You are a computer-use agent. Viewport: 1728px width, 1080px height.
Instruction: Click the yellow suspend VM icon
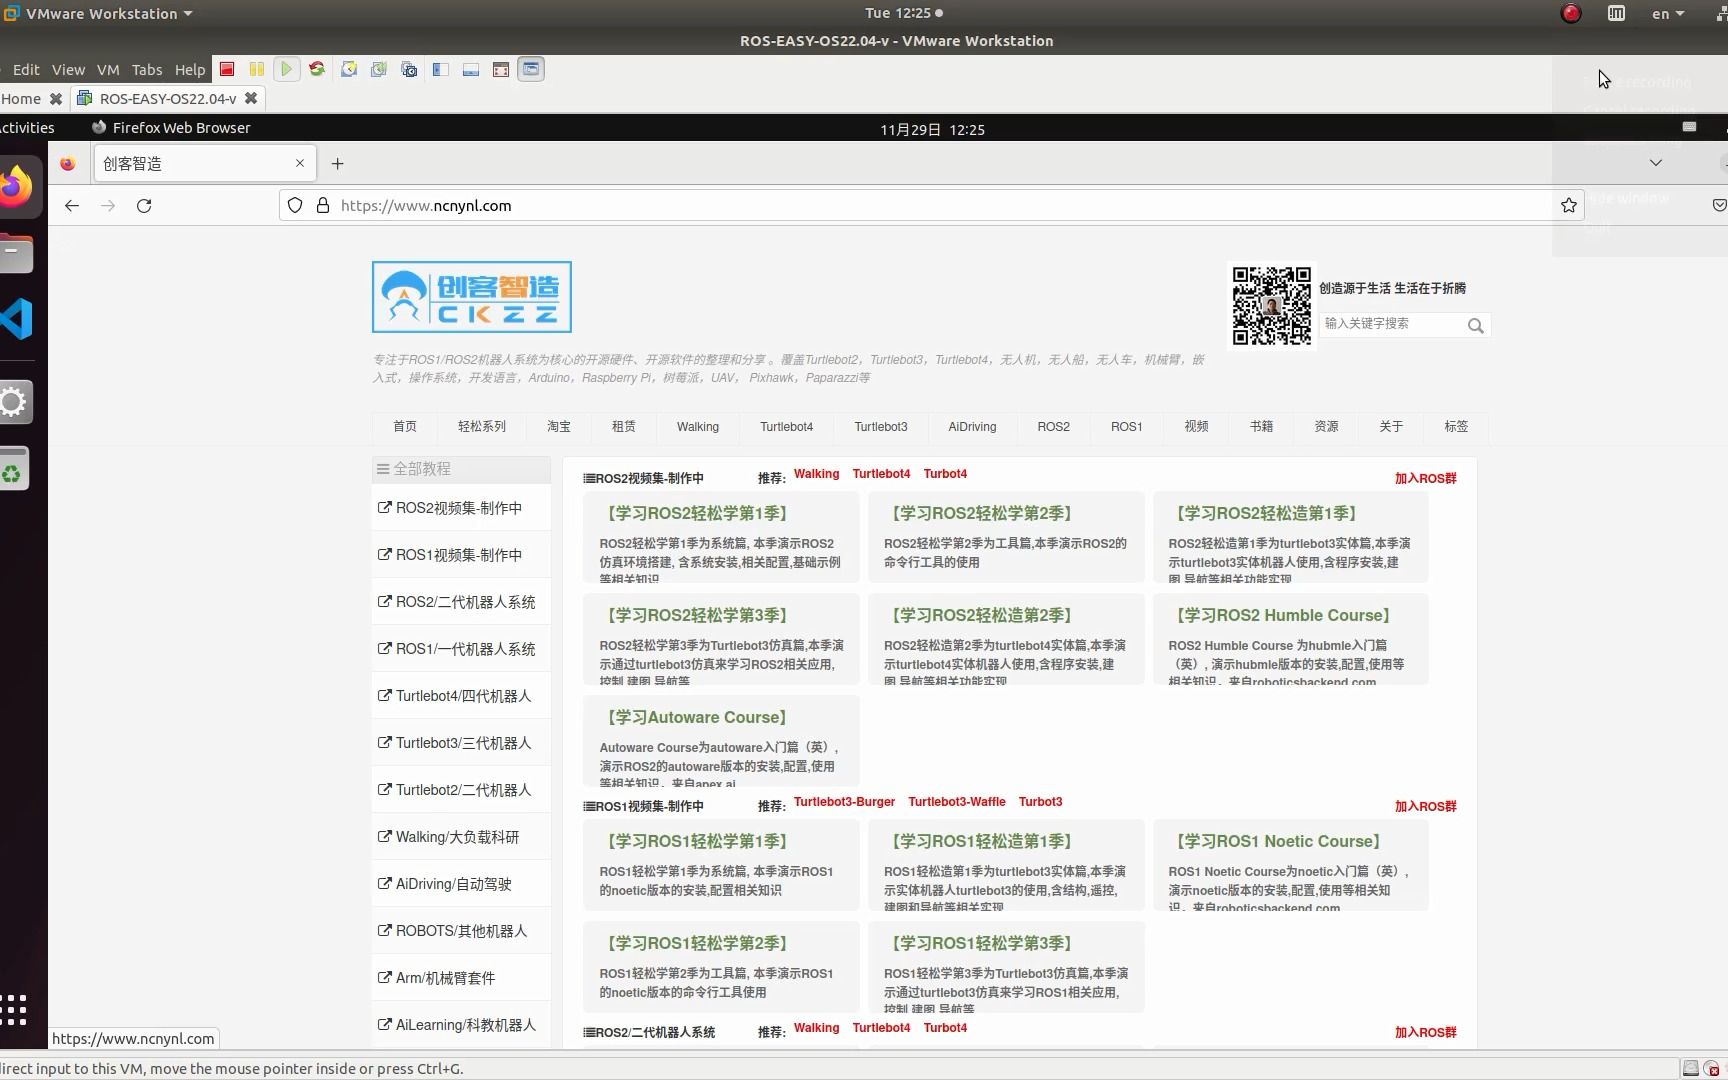pyautogui.click(x=257, y=69)
